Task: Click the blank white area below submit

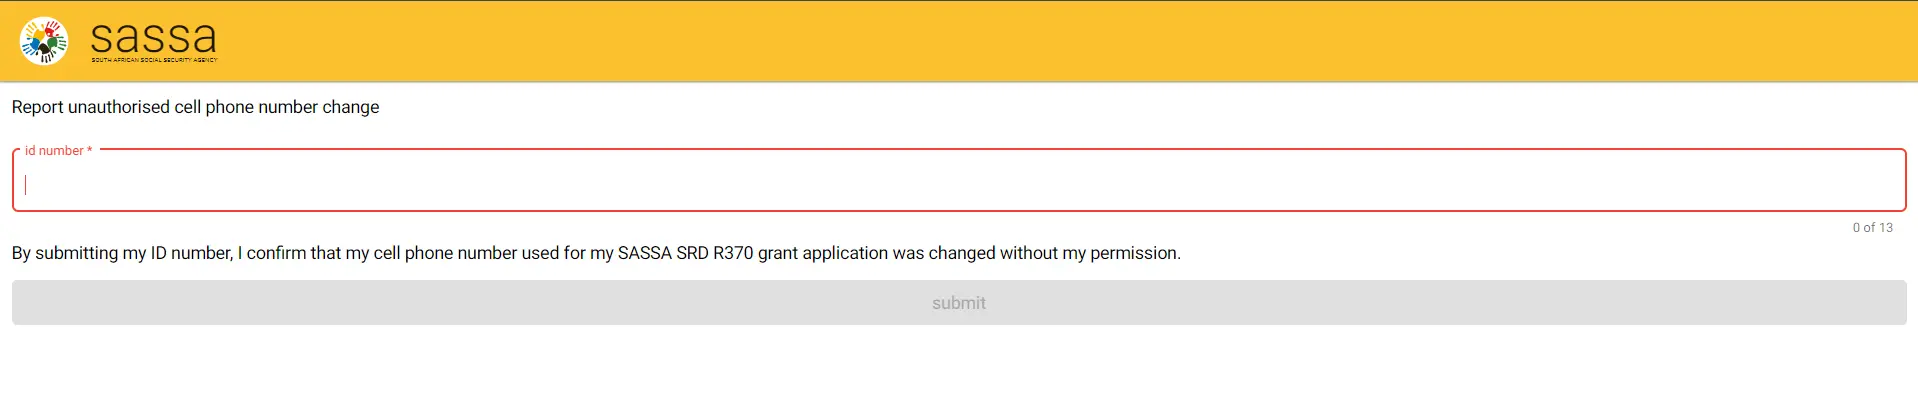Action: [x=958, y=365]
